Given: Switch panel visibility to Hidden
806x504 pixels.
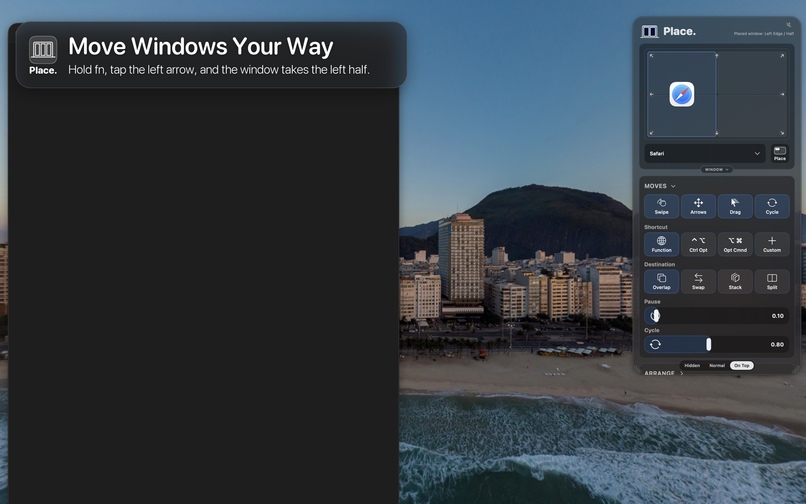Looking at the screenshot, I should [x=692, y=366].
